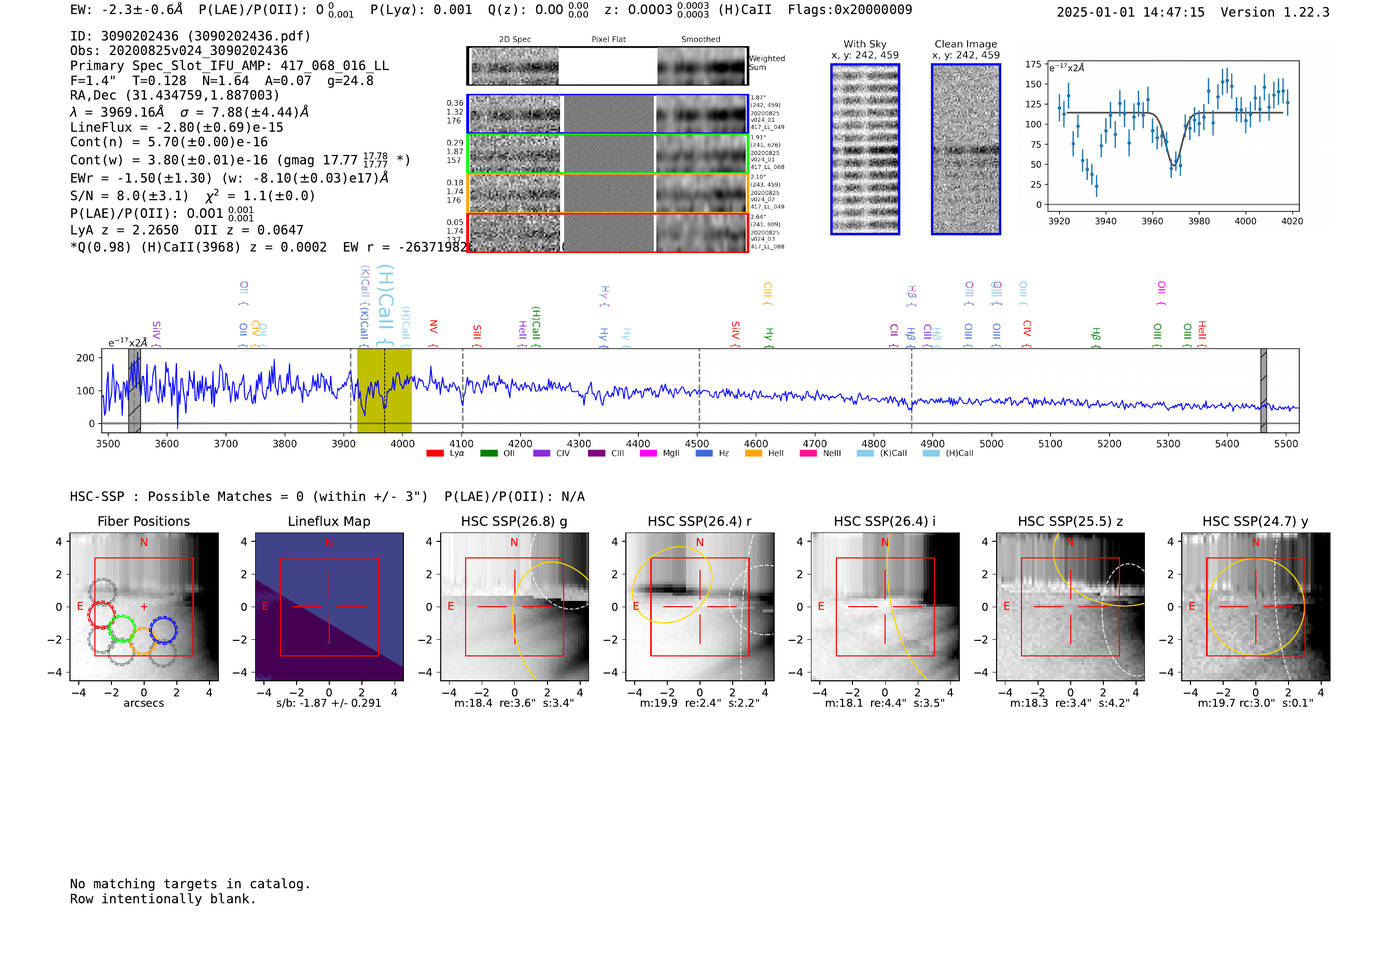Screen dimensions: 1400x953
Task: Open the HSC SSP(26.4) r cutout
Action: tap(699, 606)
